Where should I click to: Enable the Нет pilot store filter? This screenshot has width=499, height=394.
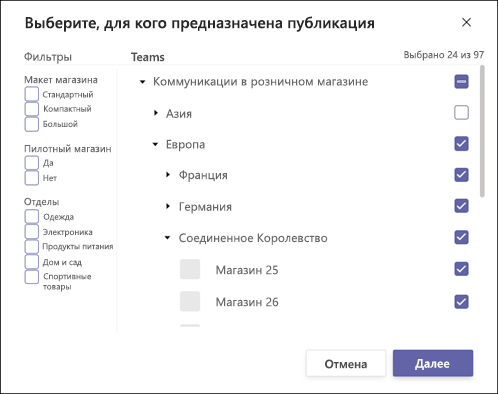point(32,178)
